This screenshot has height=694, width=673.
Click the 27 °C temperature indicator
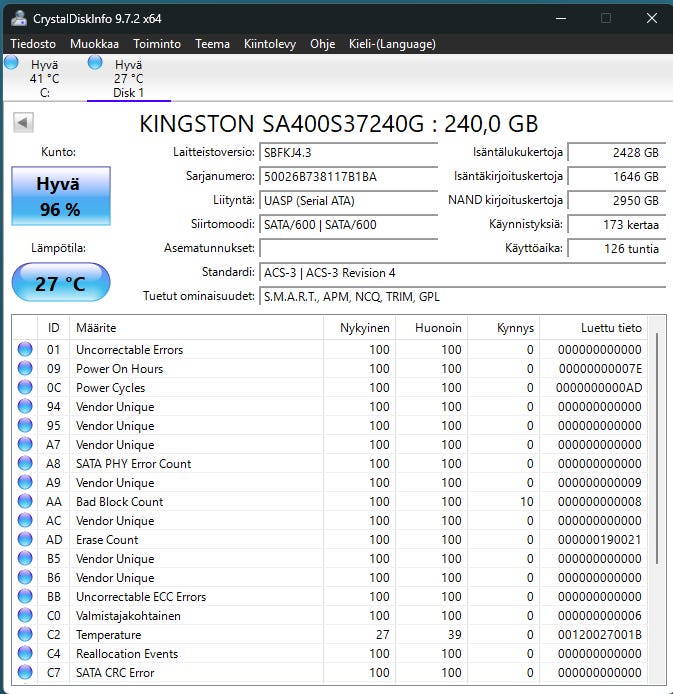click(61, 282)
